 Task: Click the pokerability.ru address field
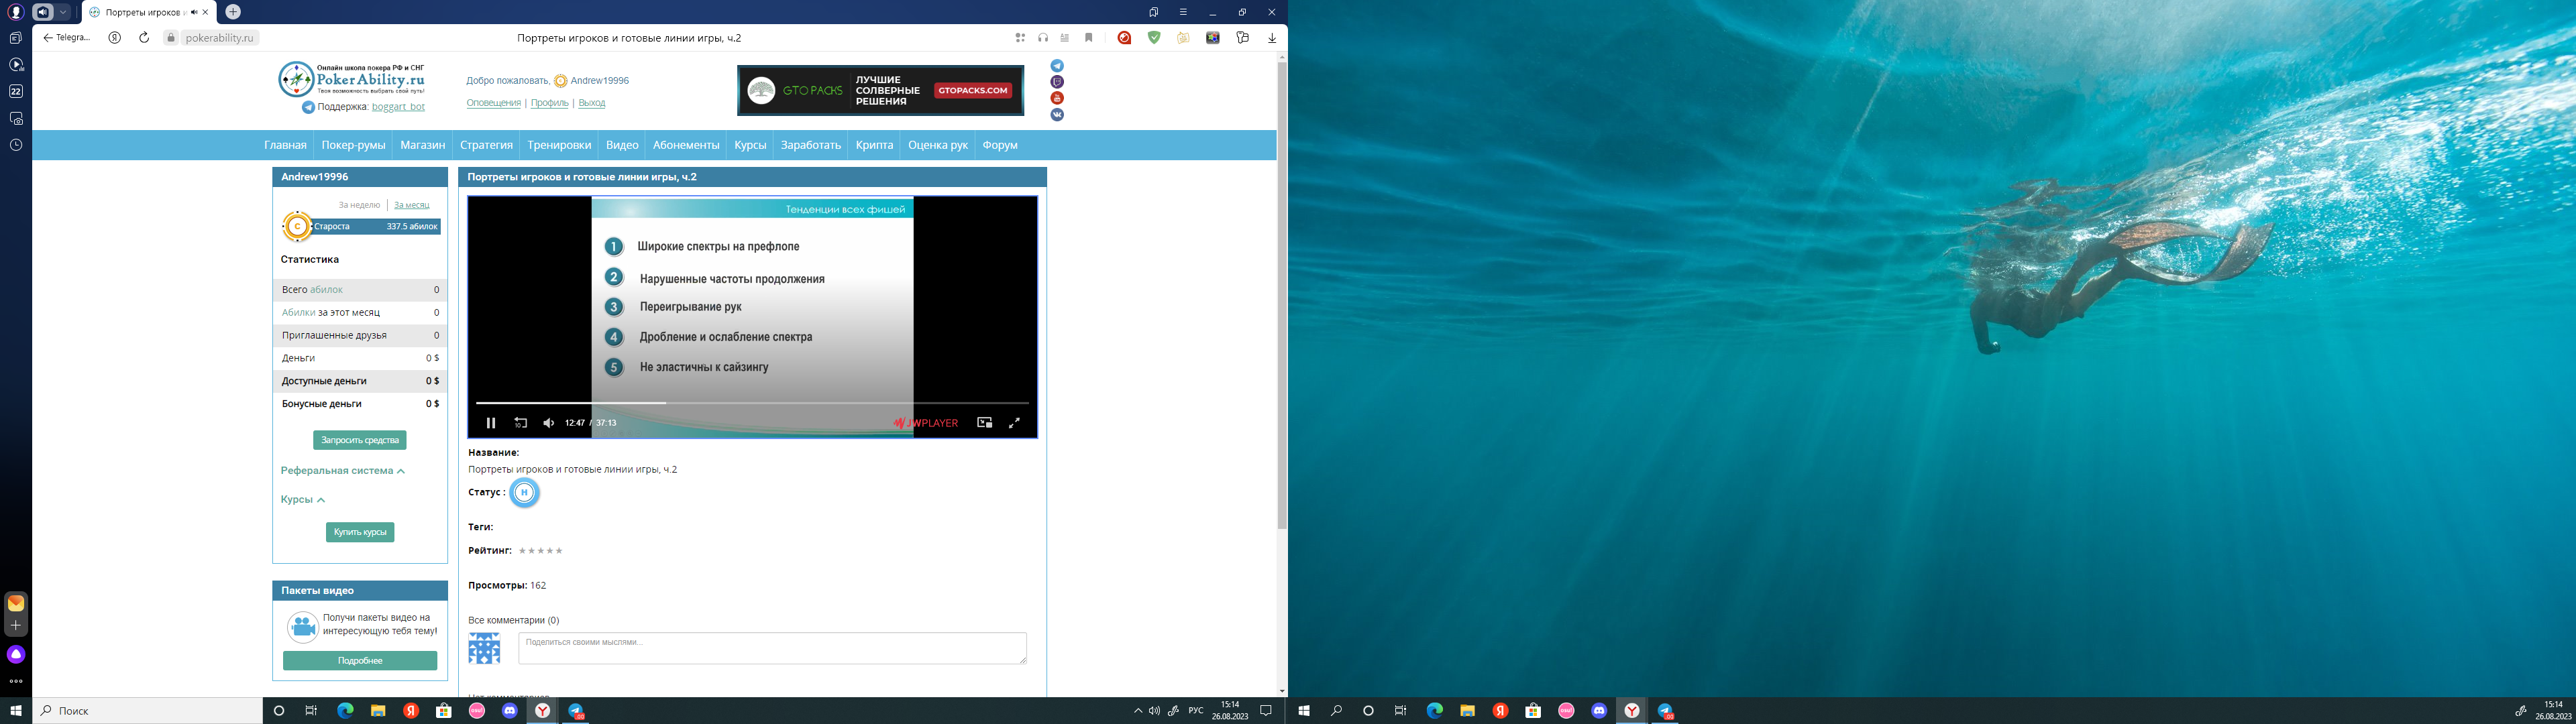(x=220, y=38)
